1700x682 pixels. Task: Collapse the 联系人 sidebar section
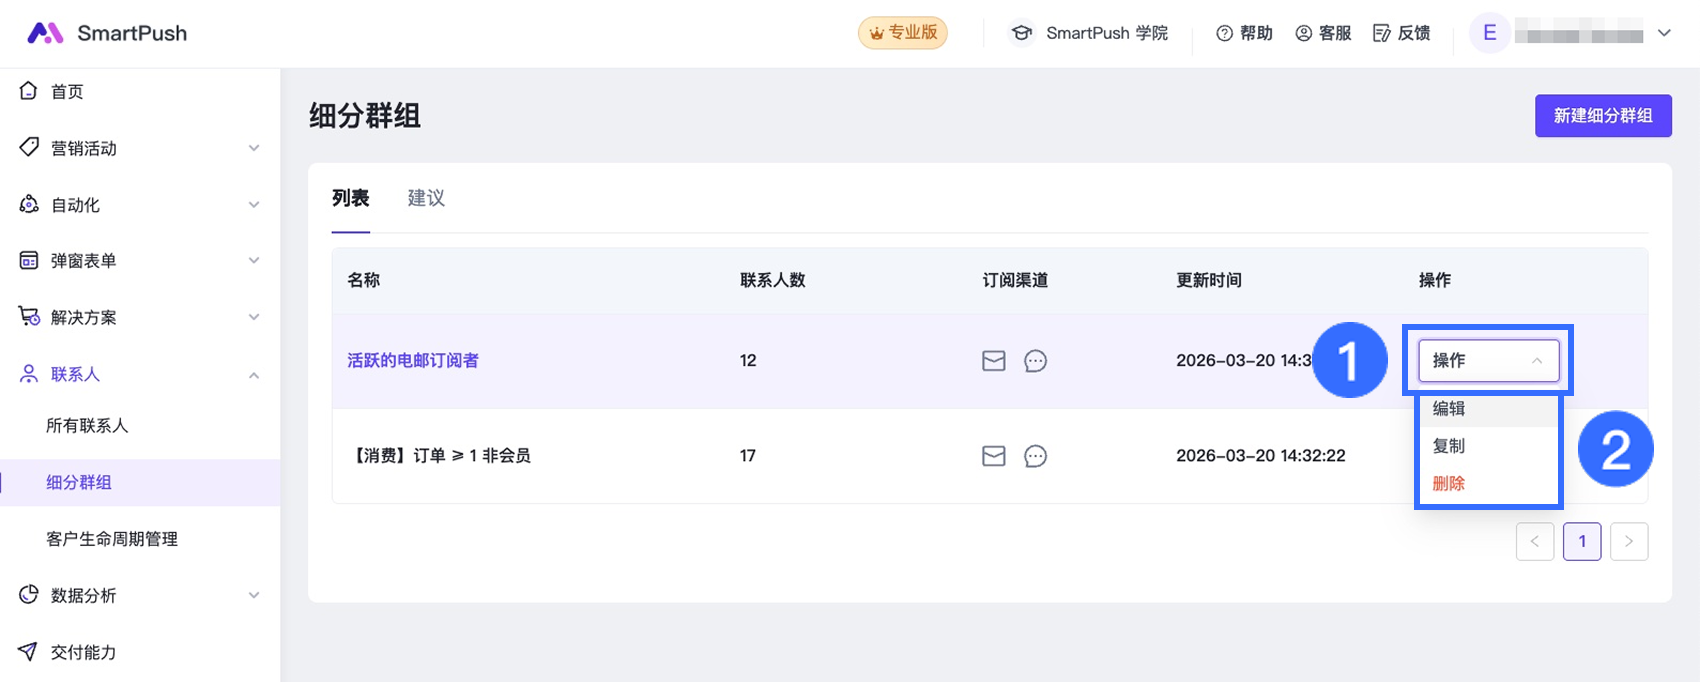140,374
